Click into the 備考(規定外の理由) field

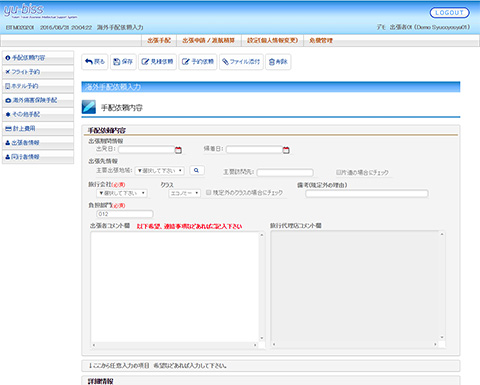tap(367, 194)
